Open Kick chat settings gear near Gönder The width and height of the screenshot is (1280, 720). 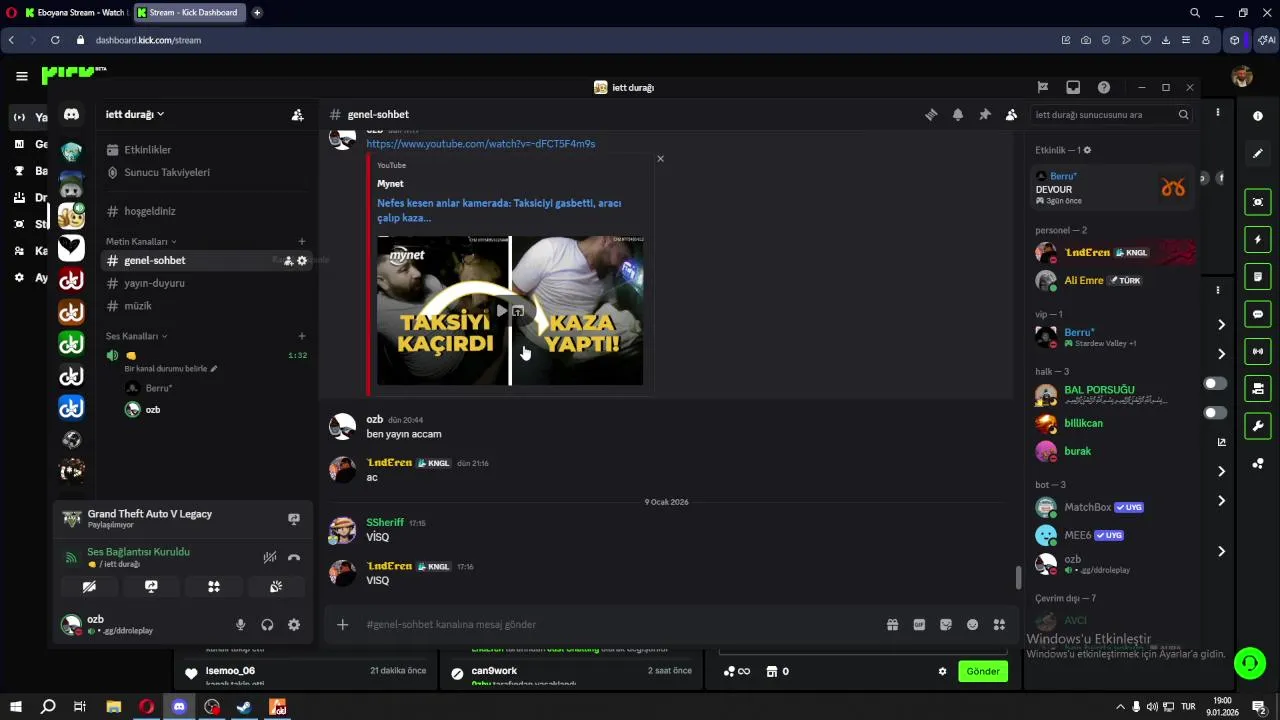tap(942, 672)
